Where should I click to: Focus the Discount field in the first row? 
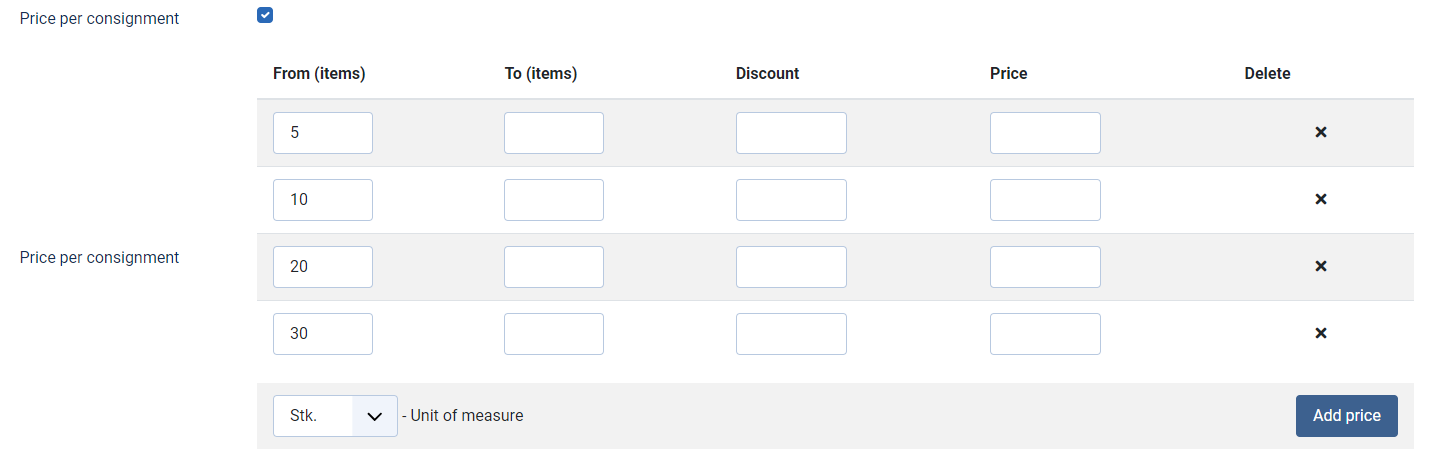click(x=791, y=133)
